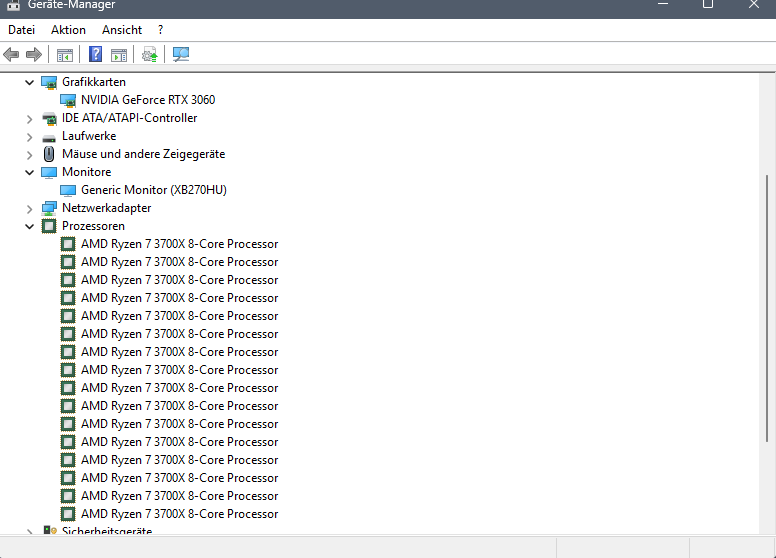Open the Datei menu
Viewport: 776px width, 558px height.
point(22,30)
